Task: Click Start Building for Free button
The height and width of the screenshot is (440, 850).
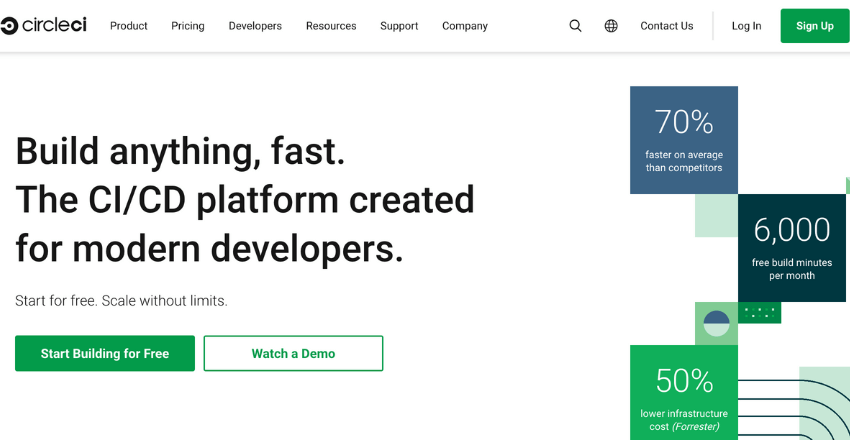Action: tap(105, 353)
